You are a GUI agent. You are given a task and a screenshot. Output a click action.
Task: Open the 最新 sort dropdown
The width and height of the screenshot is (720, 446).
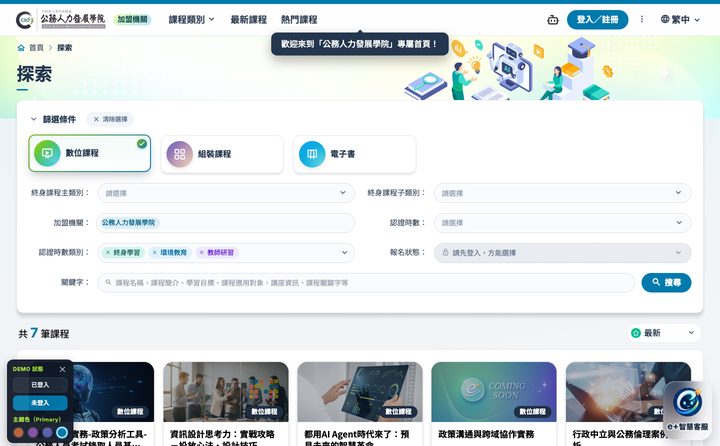[664, 333]
